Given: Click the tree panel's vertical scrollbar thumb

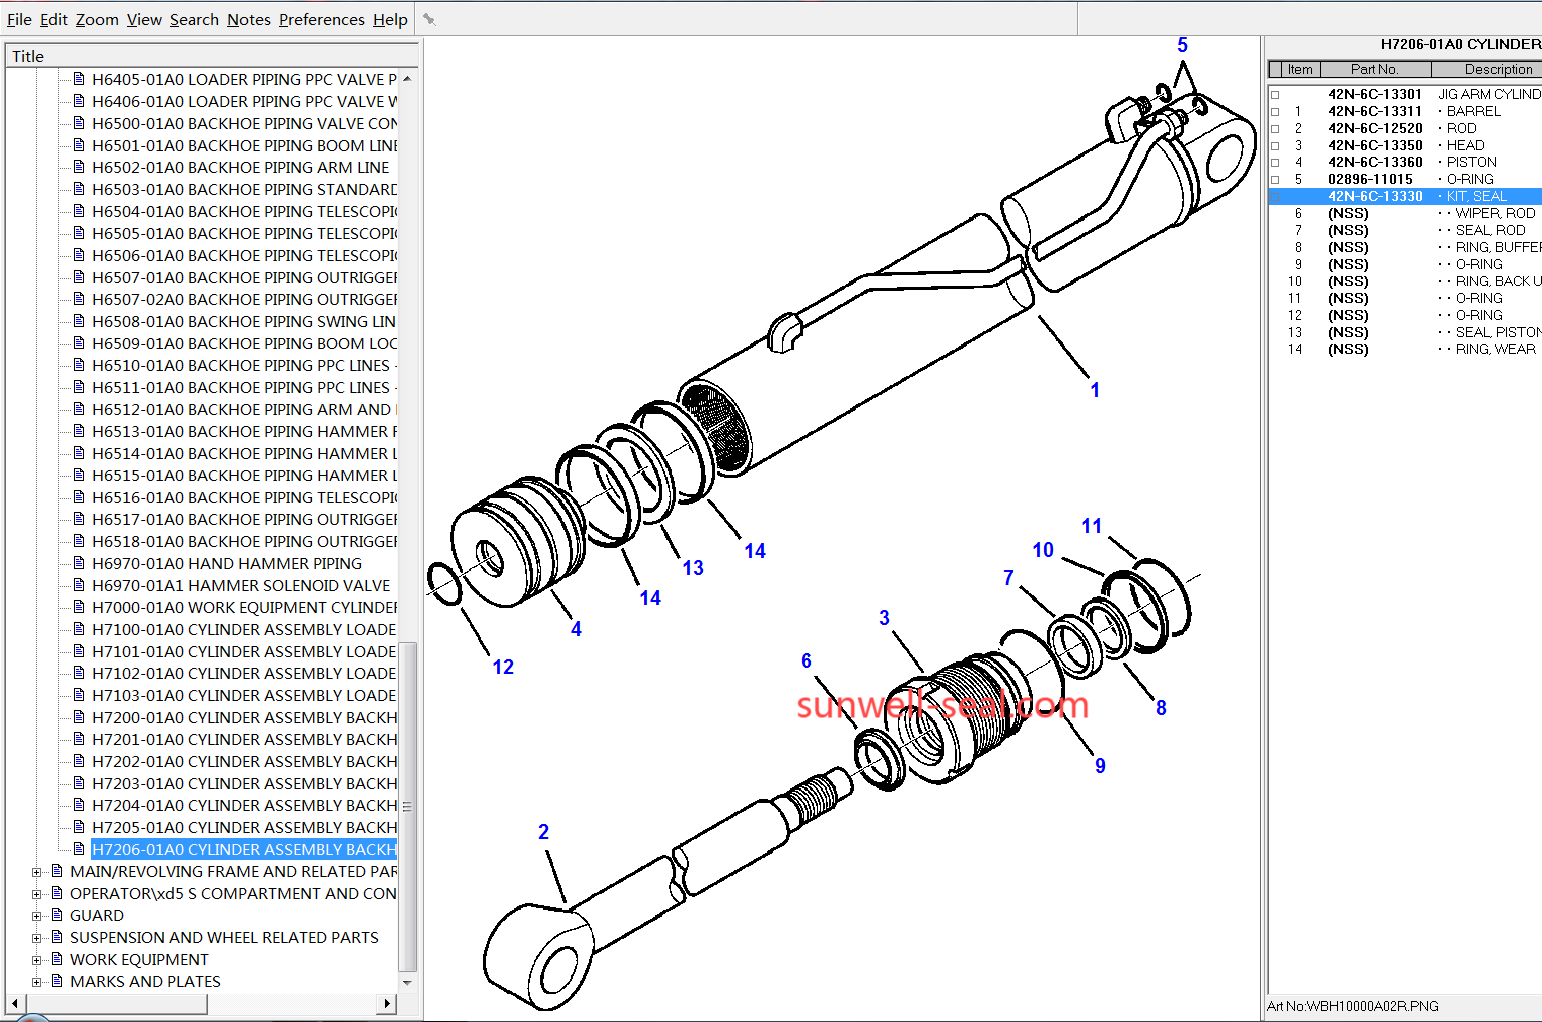Looking at the screenshot, I should coord(407,805).
